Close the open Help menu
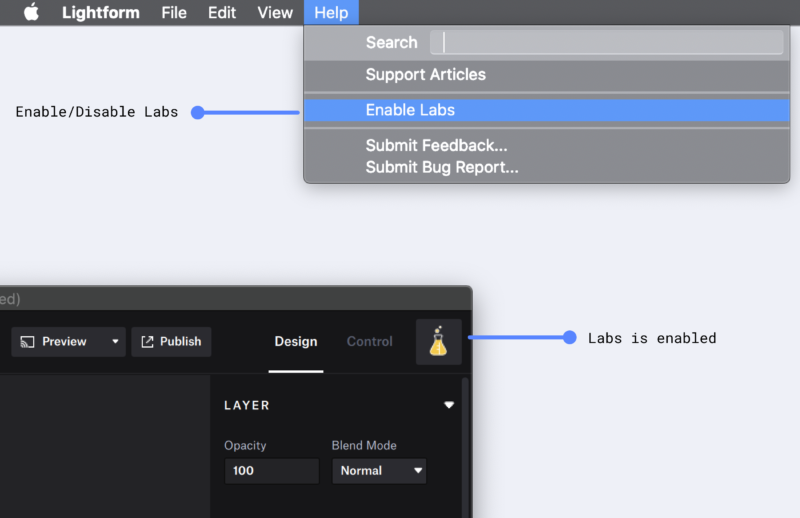 click(330, 13)
